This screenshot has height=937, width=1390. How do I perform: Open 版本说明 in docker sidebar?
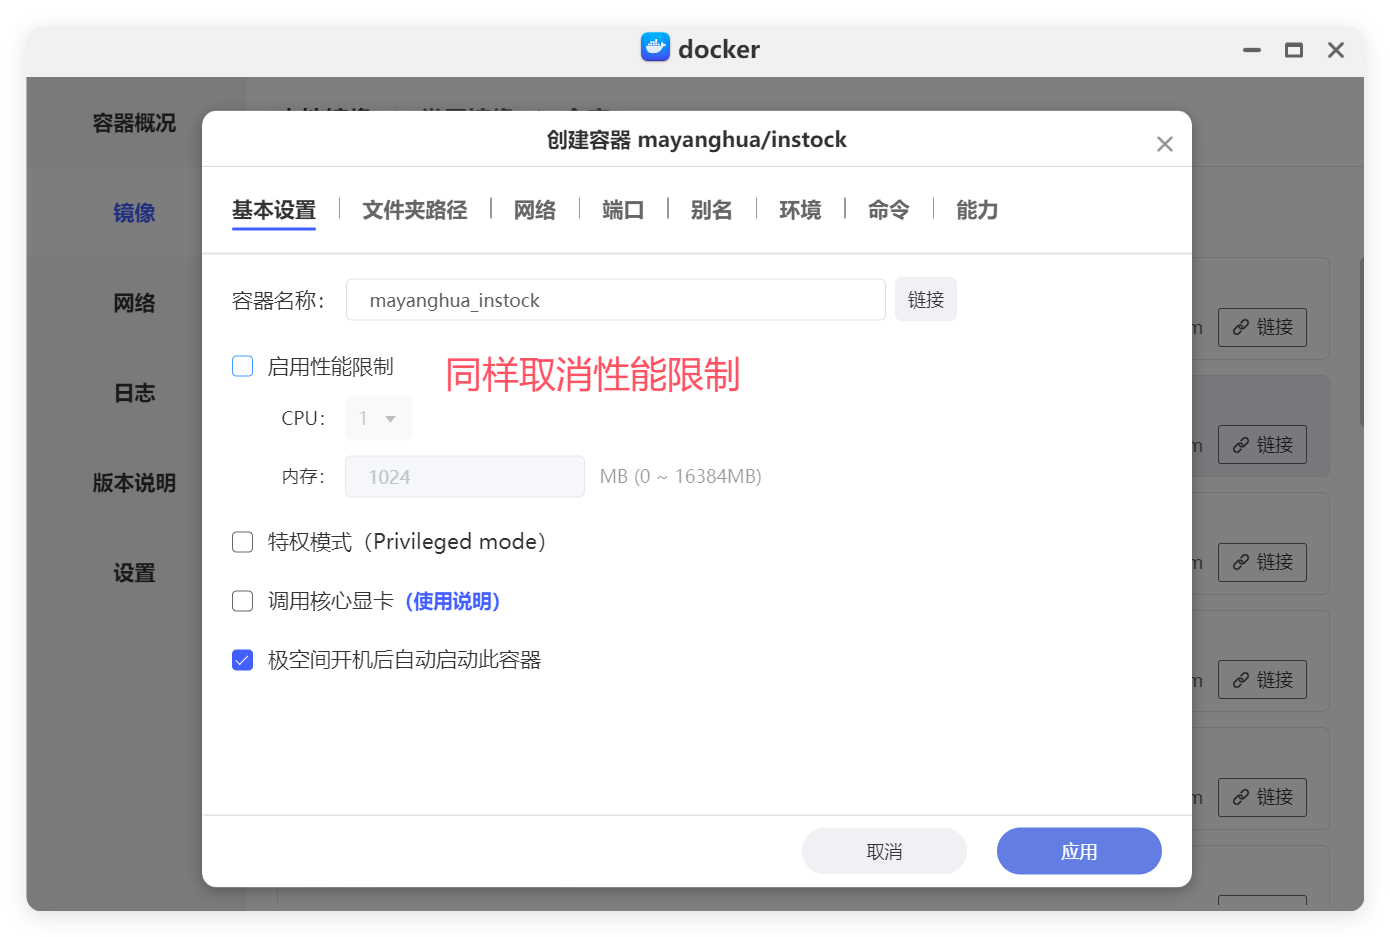click(134, 483)
